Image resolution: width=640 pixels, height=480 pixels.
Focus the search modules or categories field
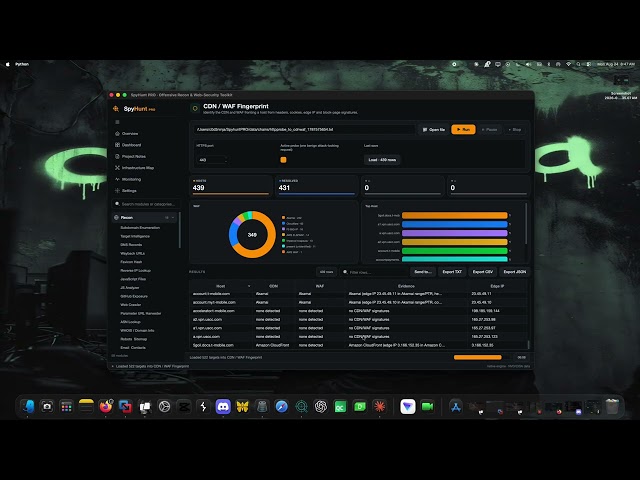[x=145, y=204]
